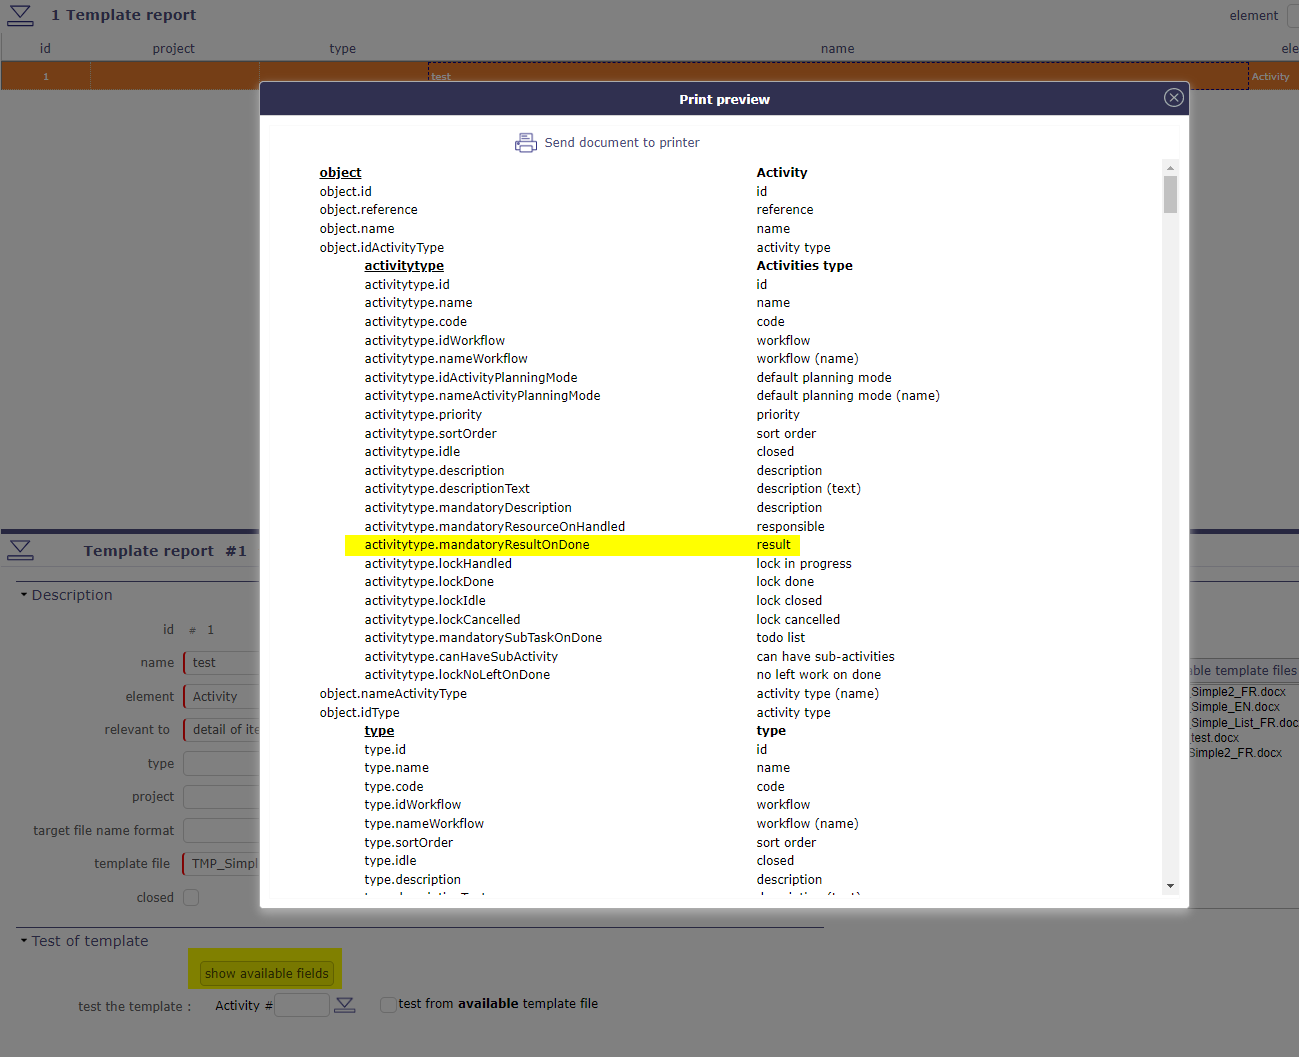The width and height of the screenshot is (1299, 1057).
Task: Sort by the project column header
Action: 173,48
